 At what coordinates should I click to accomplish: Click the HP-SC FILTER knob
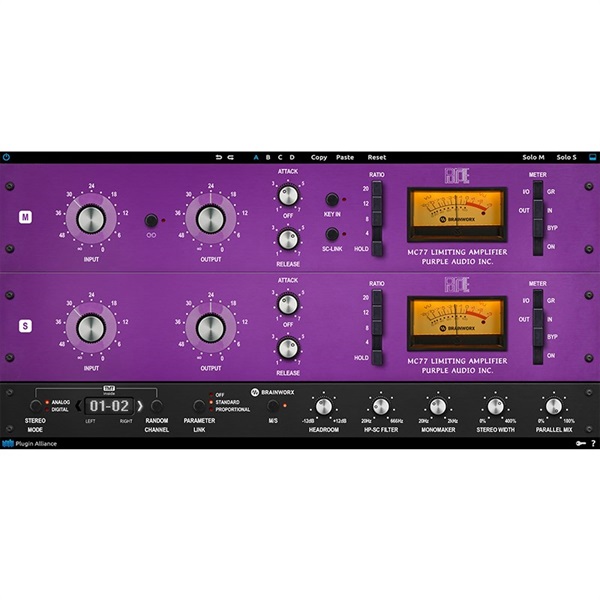381,406
